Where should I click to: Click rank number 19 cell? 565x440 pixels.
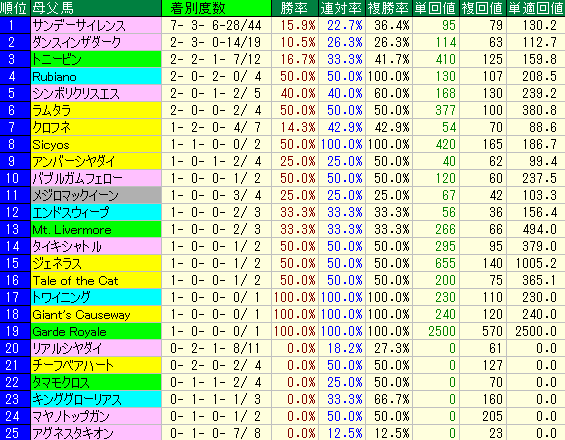coord(15,331)
